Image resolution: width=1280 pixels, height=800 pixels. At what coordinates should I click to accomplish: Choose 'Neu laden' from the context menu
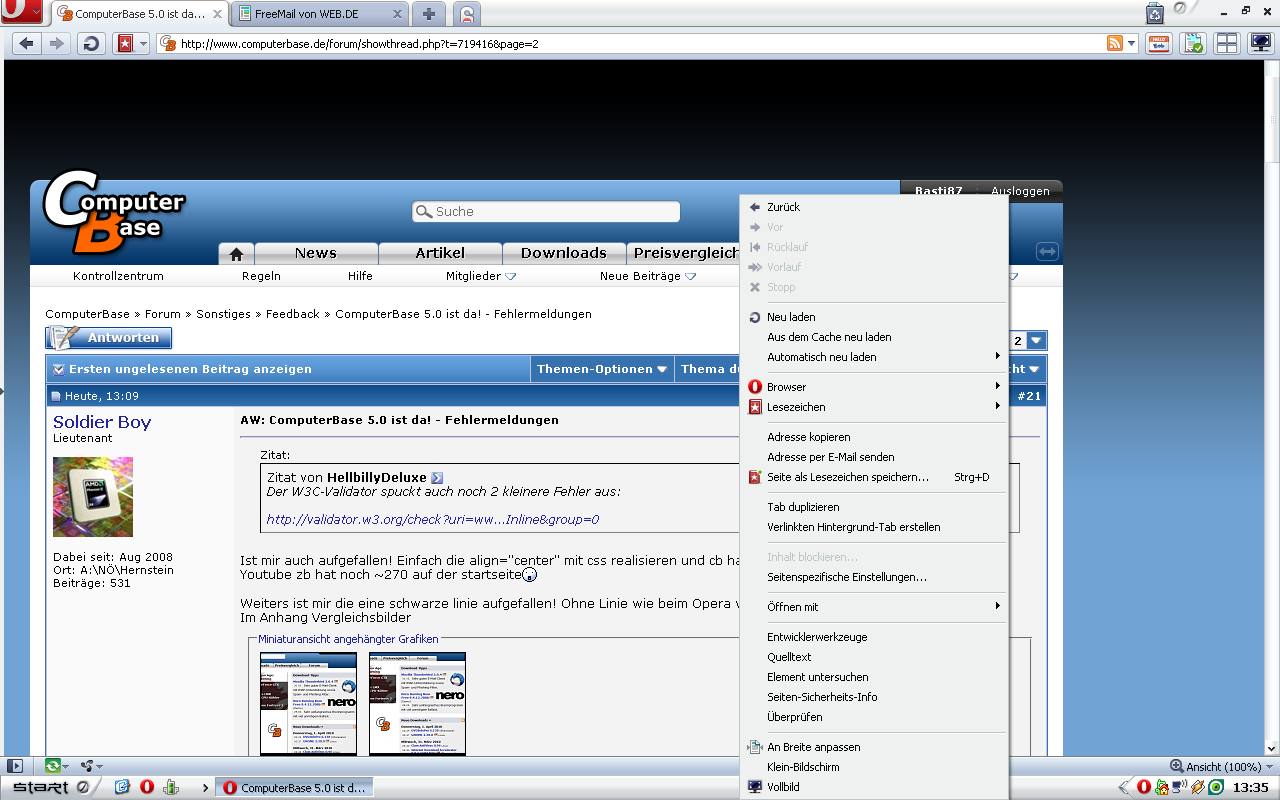click(x=874, y=317)
